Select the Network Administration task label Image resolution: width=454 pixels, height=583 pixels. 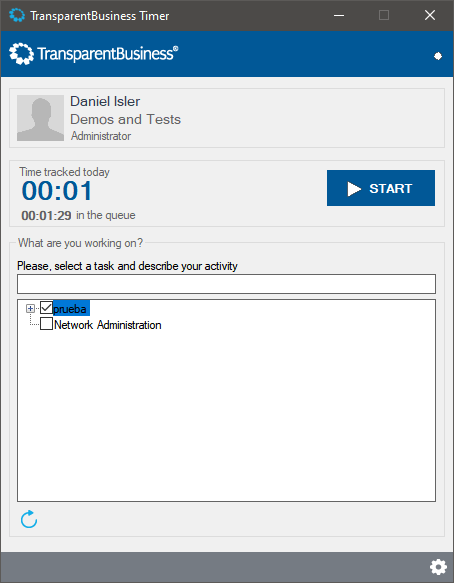pos(107,325)
